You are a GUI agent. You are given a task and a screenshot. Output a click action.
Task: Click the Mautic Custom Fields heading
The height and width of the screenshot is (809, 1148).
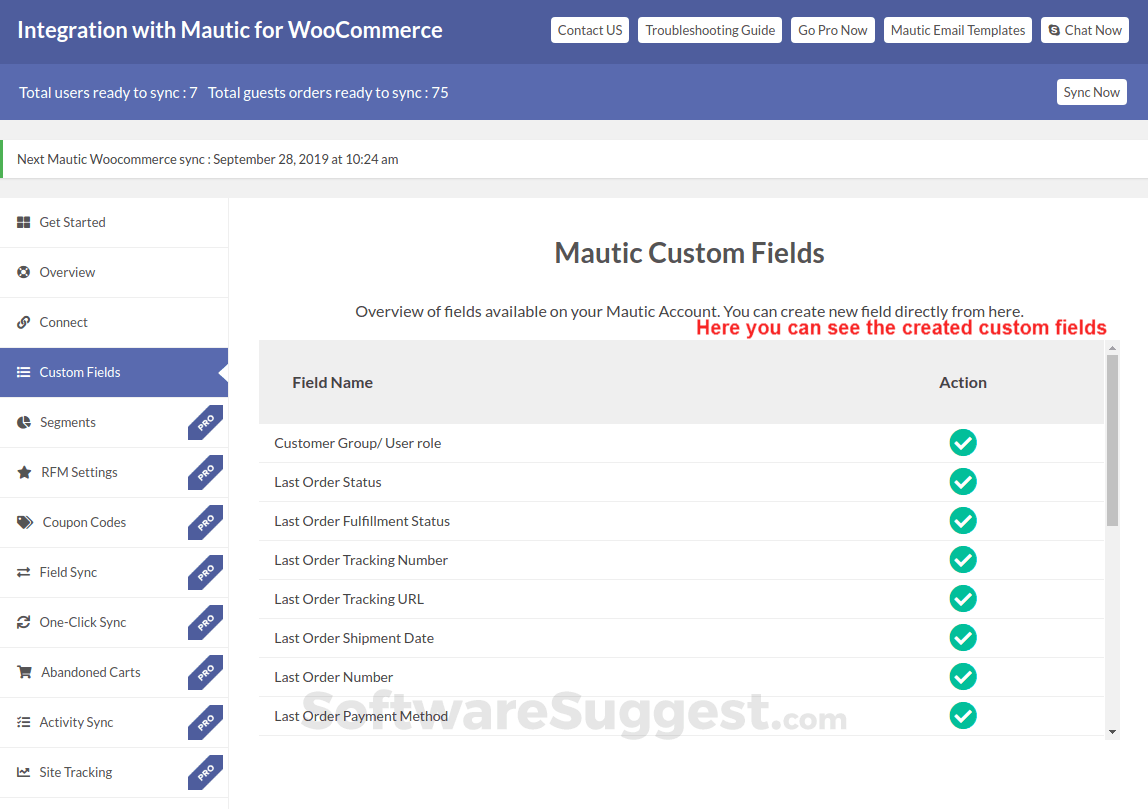click(689, 253)
